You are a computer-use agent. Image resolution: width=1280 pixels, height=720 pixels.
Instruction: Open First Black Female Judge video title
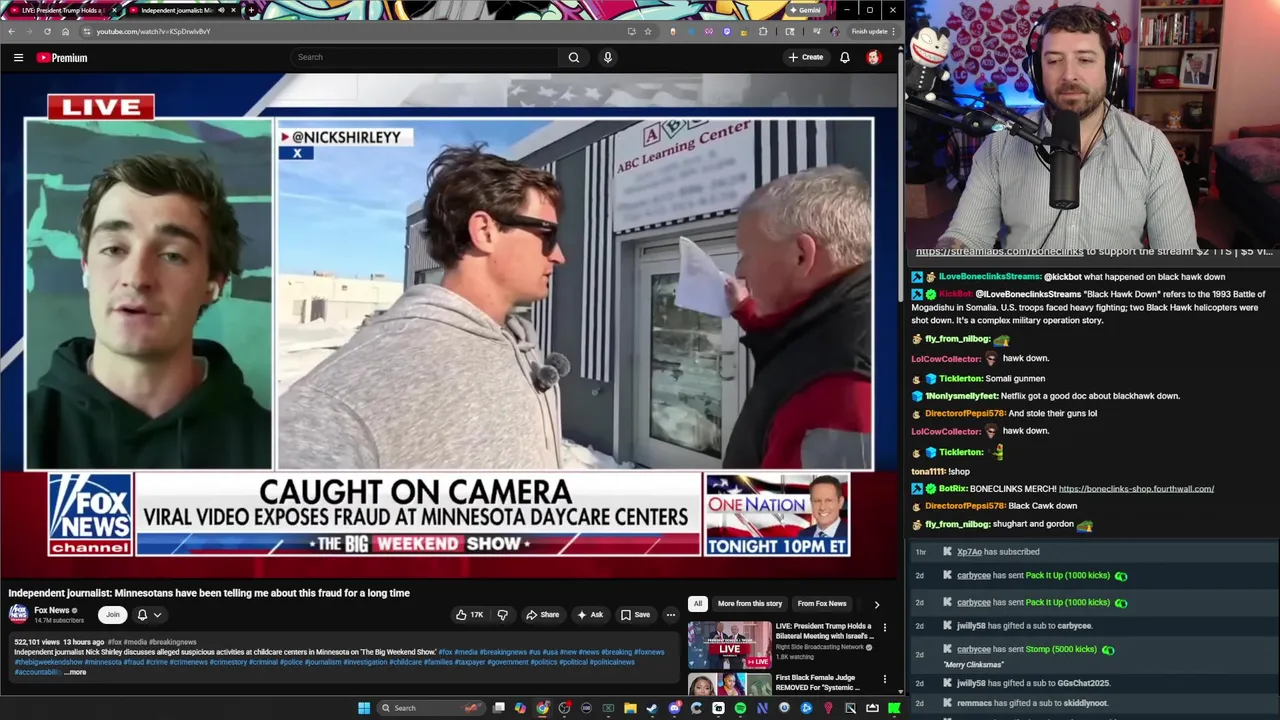[818, 682]
